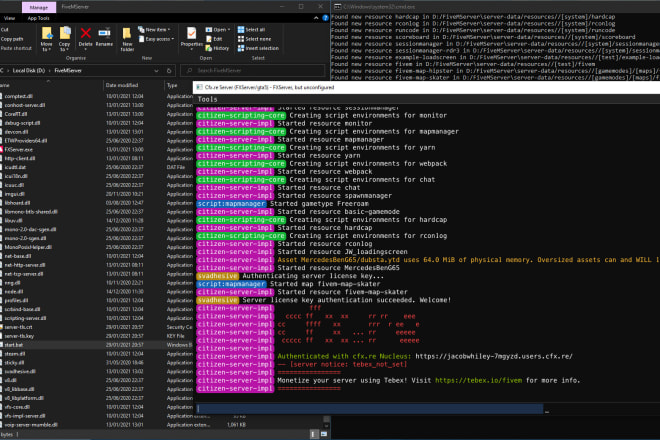Open the Tools menu in FXServer window

click(208, 99)
